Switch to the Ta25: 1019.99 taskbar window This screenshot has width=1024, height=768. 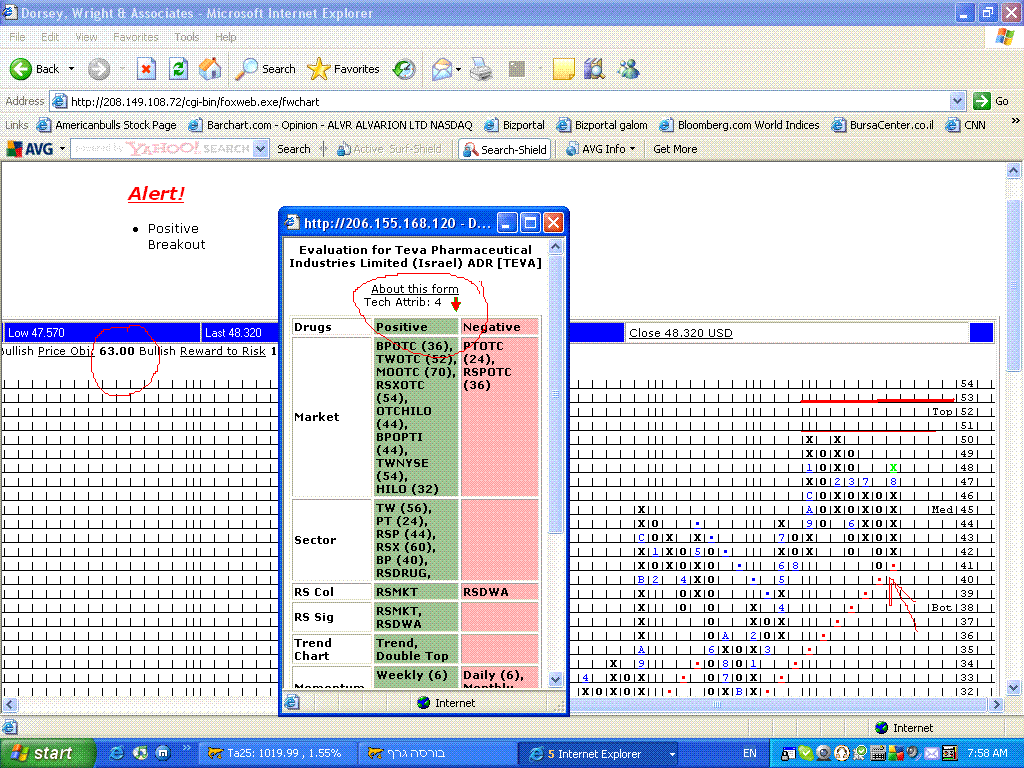276,754
